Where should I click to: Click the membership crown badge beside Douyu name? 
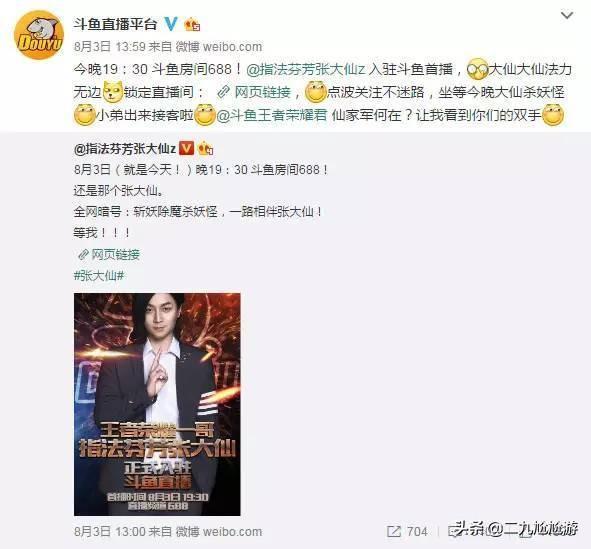click(192, 25)
